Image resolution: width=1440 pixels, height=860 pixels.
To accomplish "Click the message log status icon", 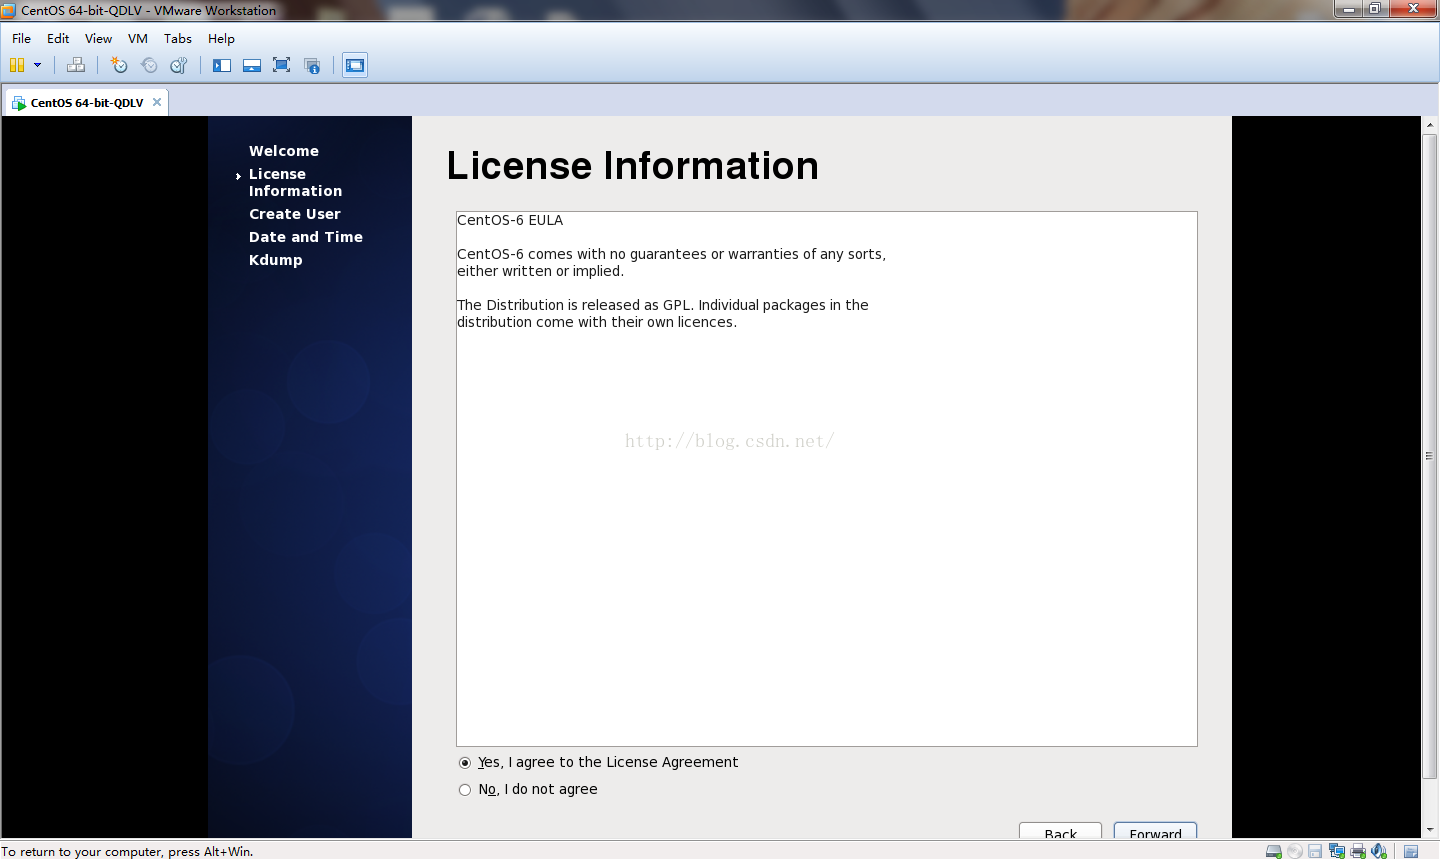I will pos(1411,851).
